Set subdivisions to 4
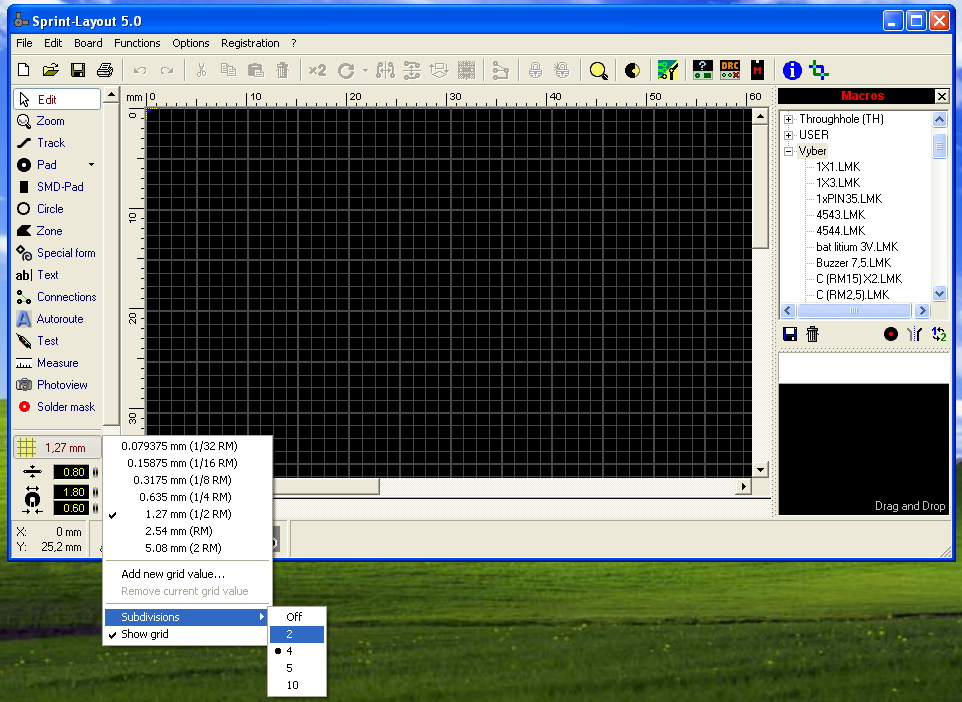 297,651
